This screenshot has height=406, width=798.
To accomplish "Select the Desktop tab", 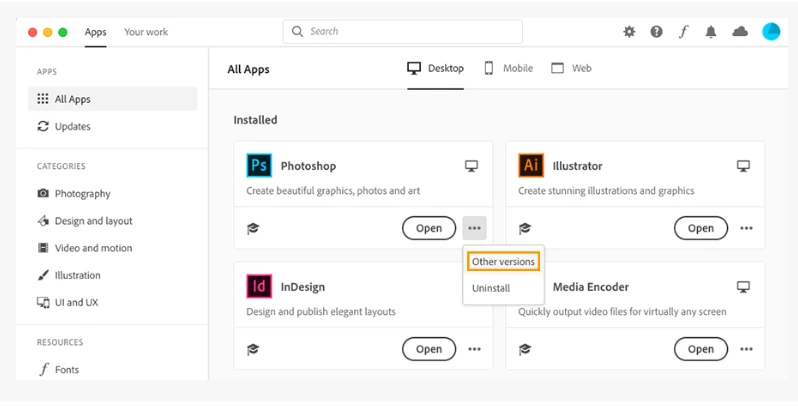I will [436, 68].
